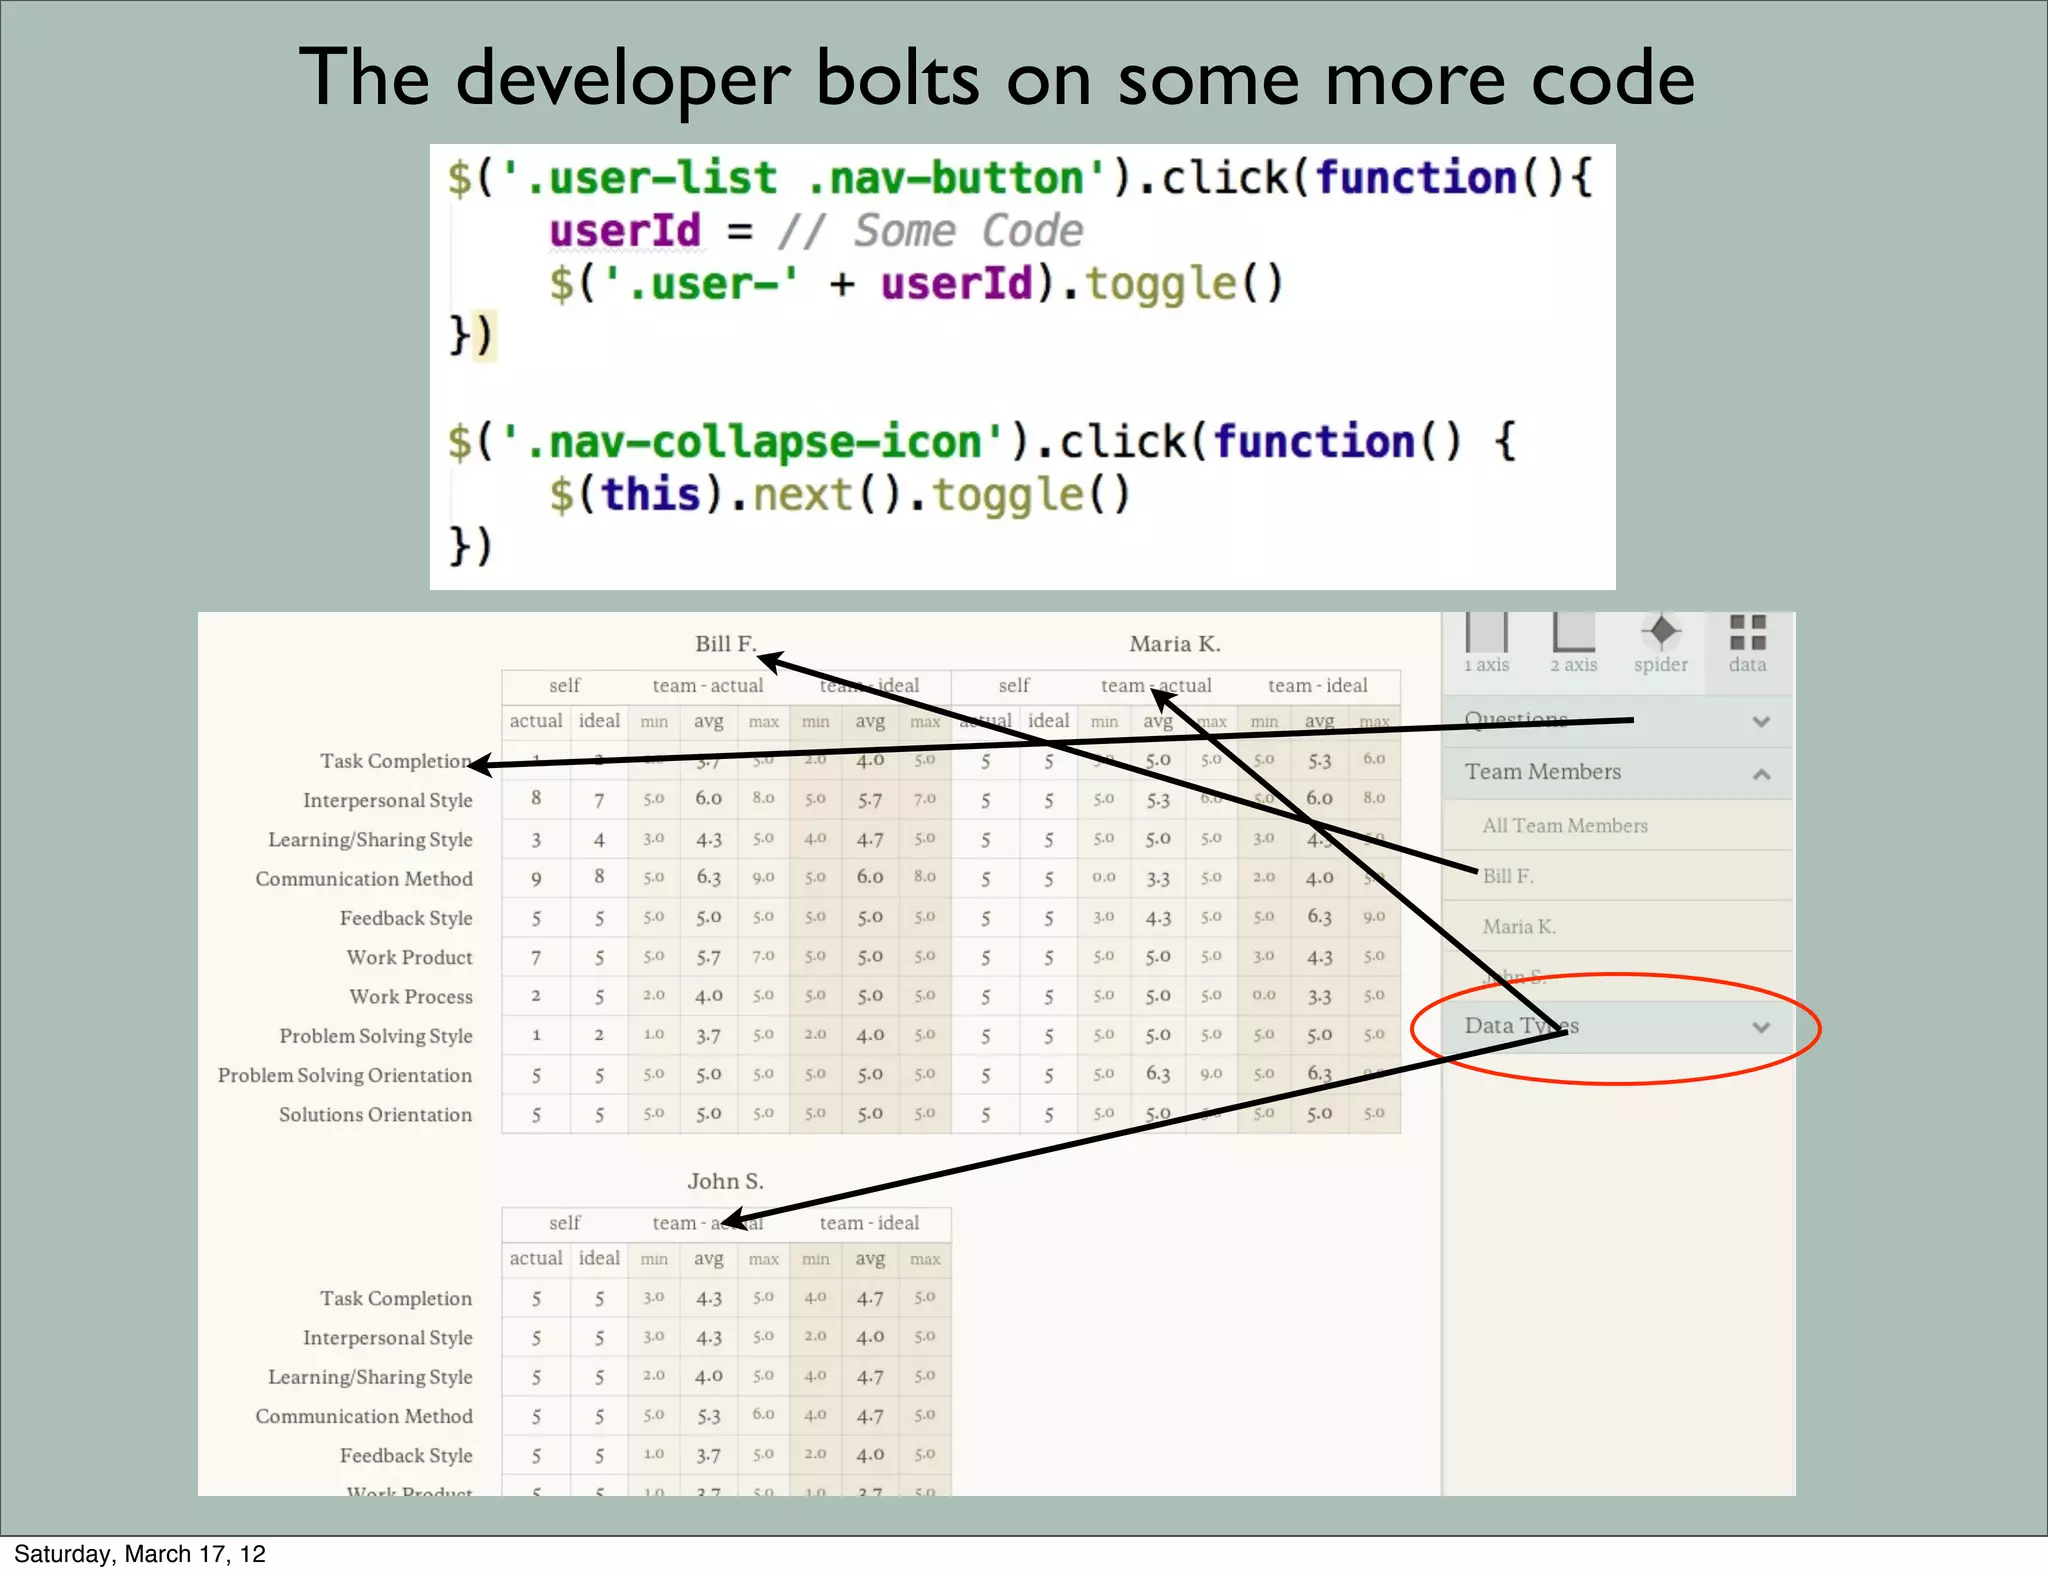This screenshot has height=1576, width=2048.
Task: Click the Bill F. table heading
Action: (726, 644)
